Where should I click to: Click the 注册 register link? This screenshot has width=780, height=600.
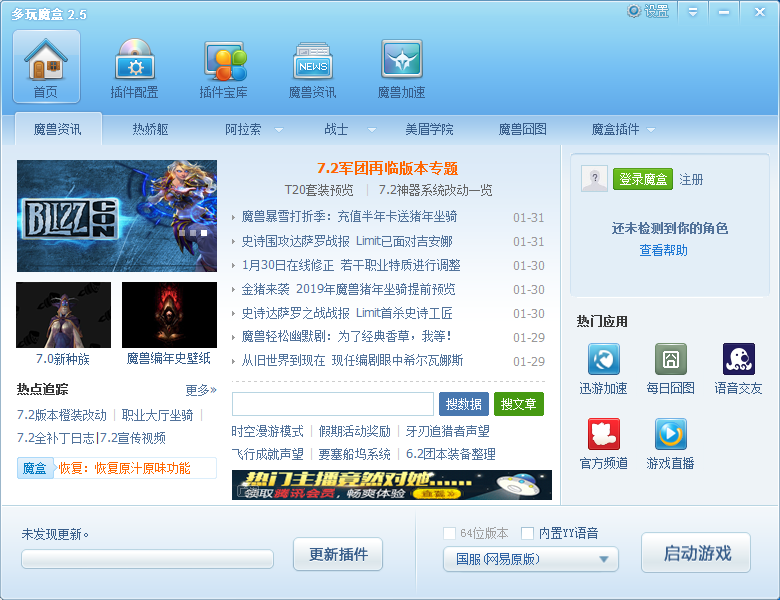point(691,180)
